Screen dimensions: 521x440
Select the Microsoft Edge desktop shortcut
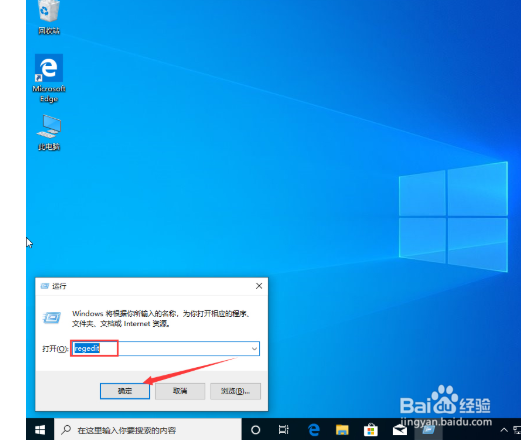point(49,78)
